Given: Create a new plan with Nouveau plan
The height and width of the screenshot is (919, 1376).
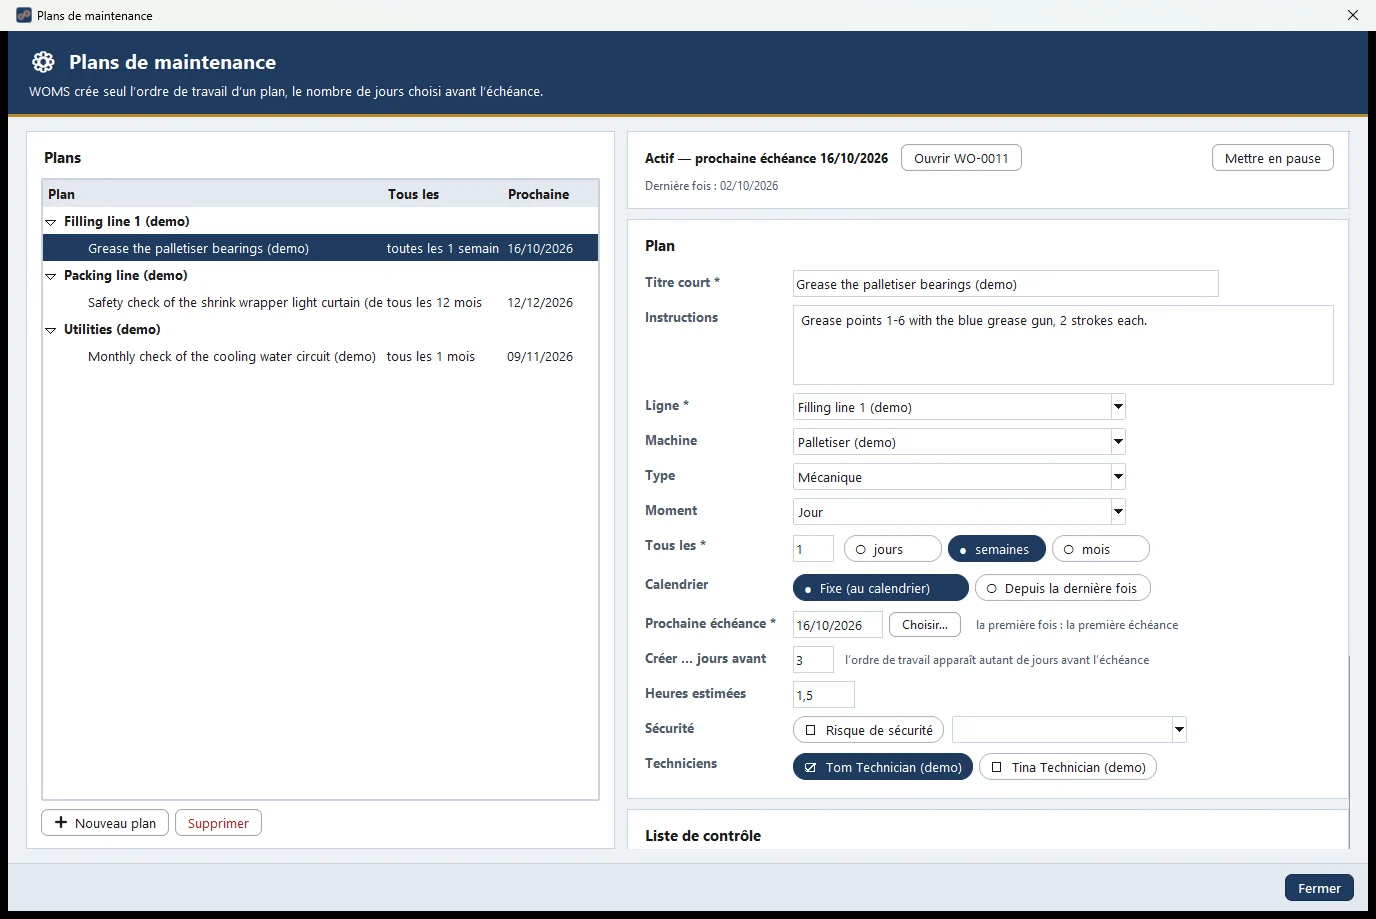Looking at the screenshot, I should (105, 823).
